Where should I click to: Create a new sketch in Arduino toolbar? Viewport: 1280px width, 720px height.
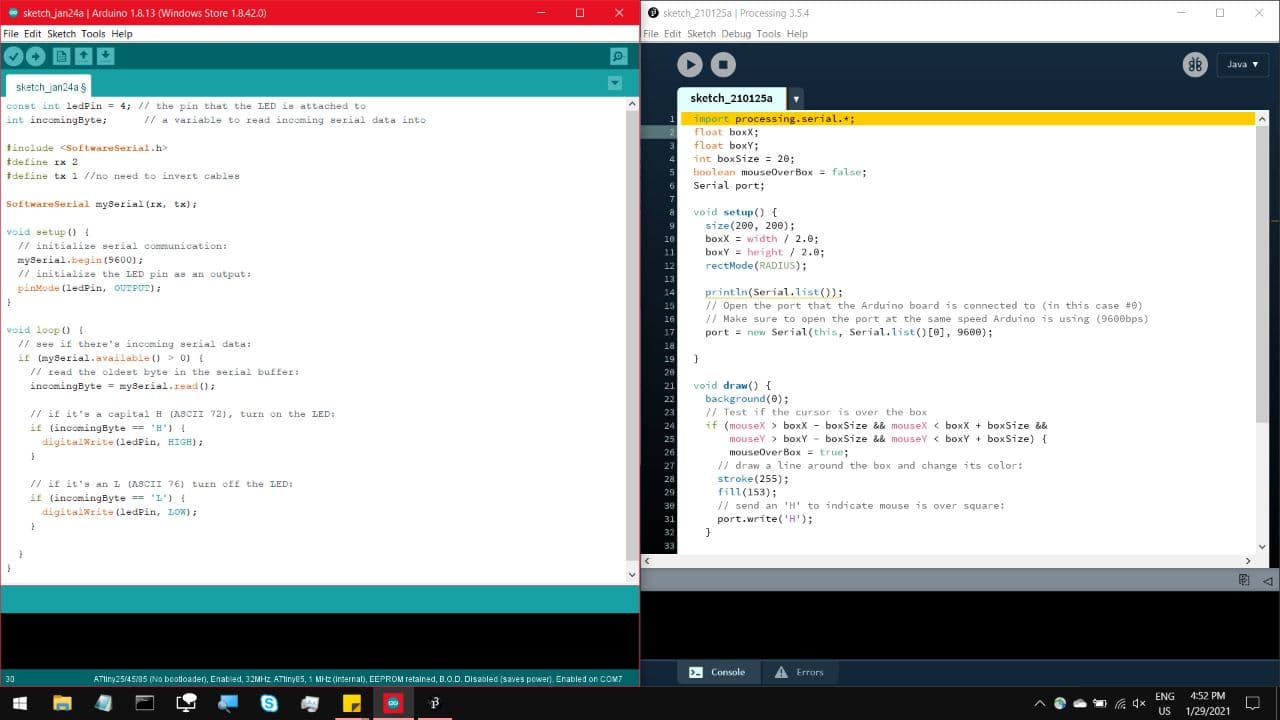[x=62, y=57]
